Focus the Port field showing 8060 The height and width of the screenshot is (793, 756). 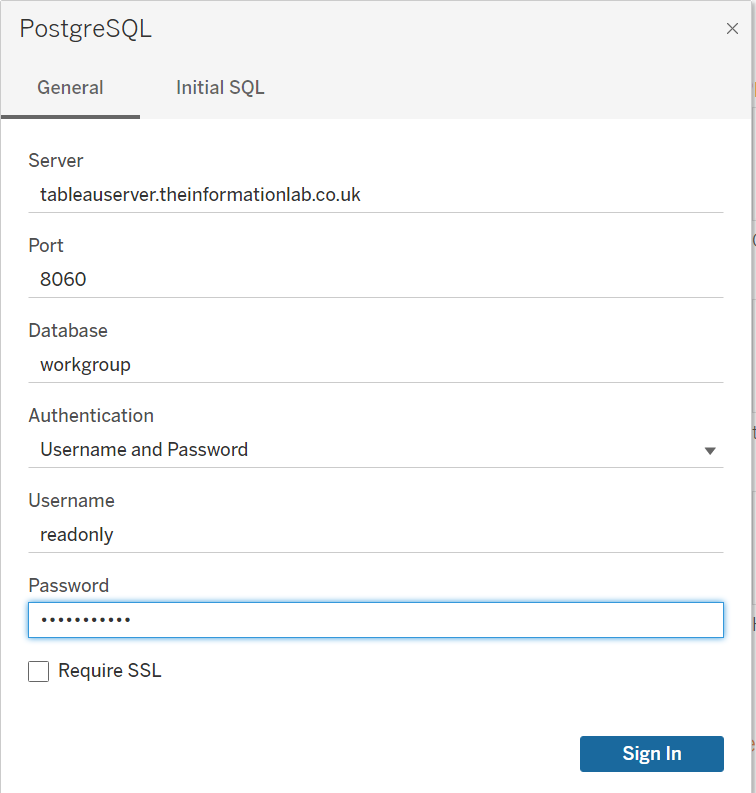click(x=375, y=280)
